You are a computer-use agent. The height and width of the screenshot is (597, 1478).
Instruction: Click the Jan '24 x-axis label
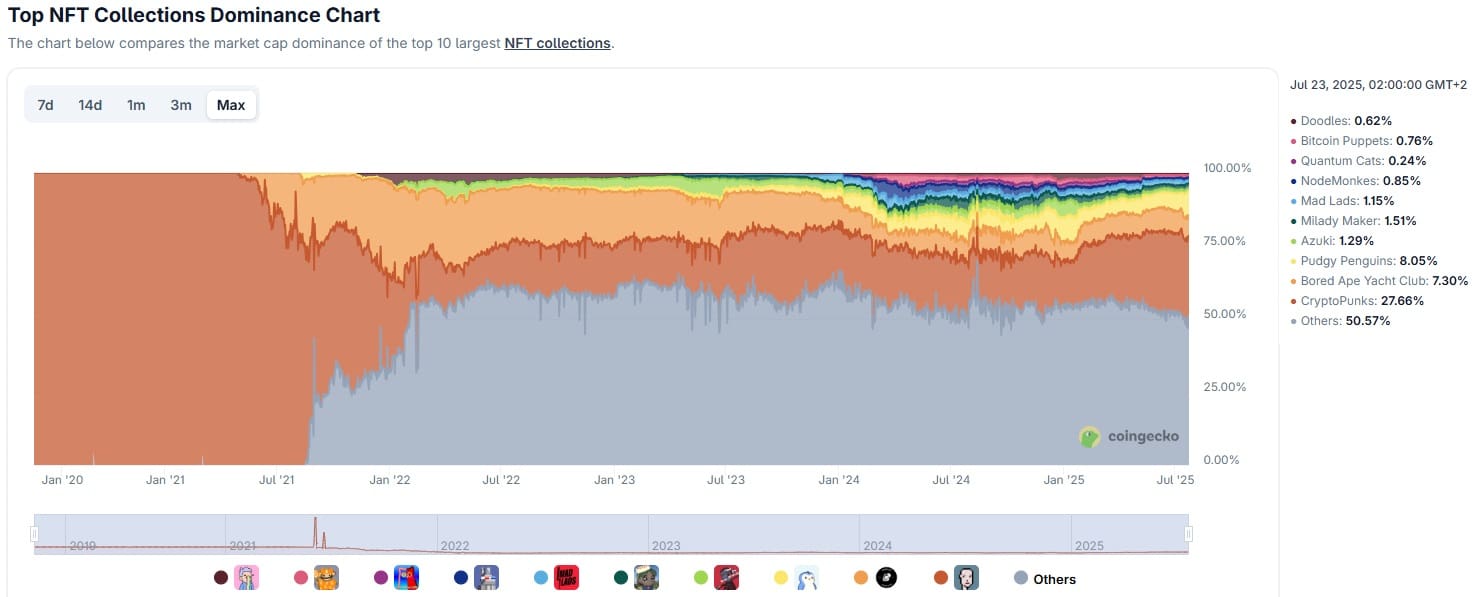point(839,480)
